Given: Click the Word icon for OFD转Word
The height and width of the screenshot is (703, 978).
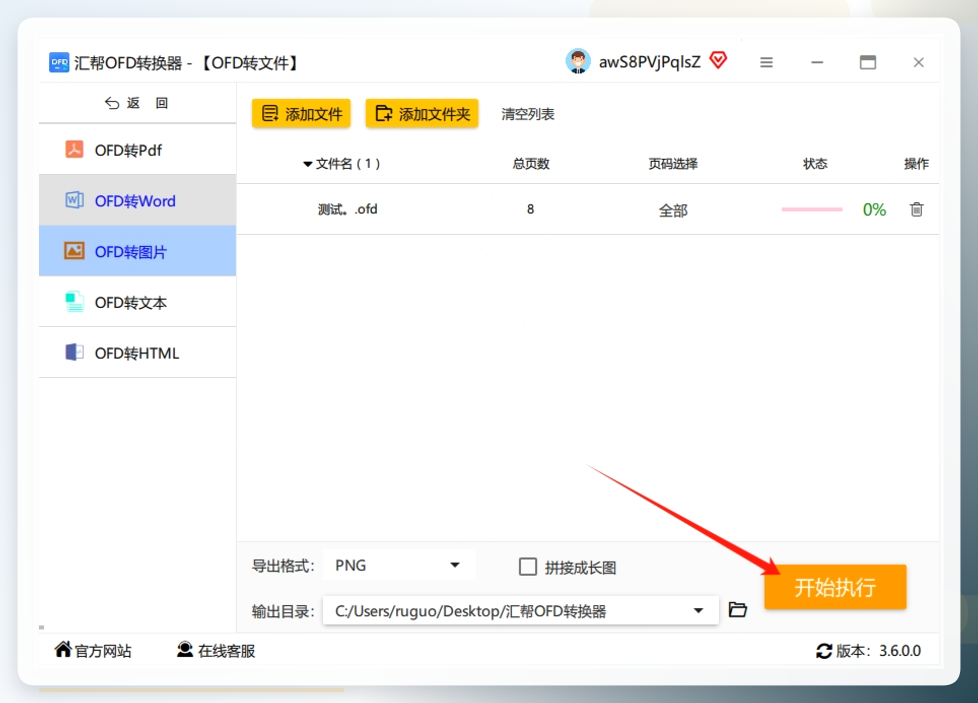Looking at the screenshot, I should click(74, 200).
